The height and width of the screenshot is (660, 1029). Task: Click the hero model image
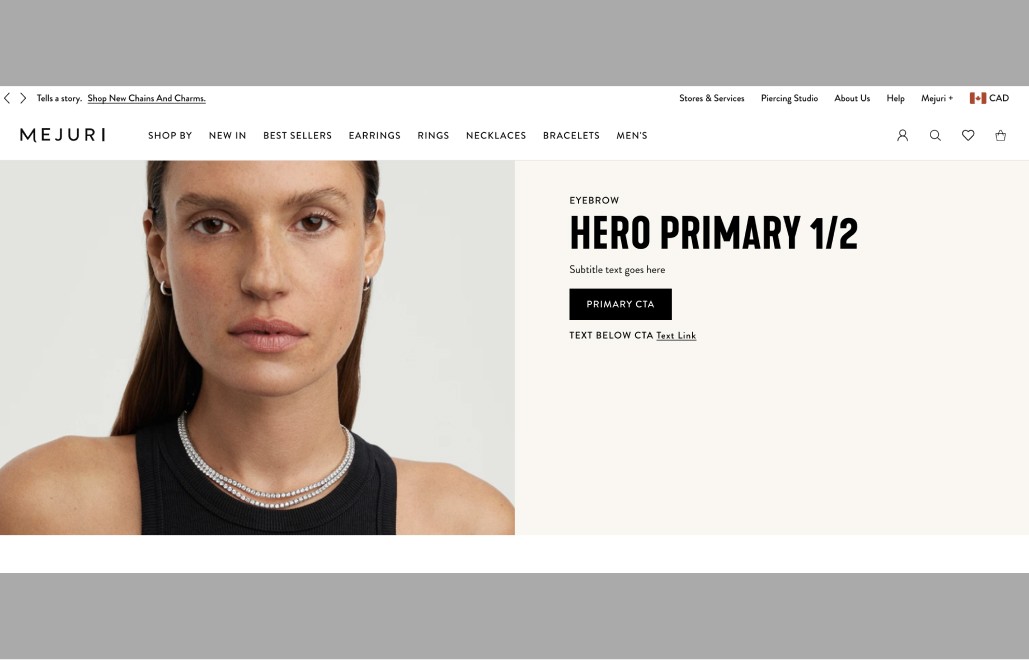click(257, 347)
